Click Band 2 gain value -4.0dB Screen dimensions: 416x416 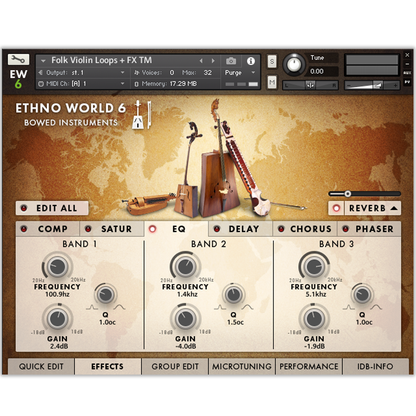pos(185,346)
